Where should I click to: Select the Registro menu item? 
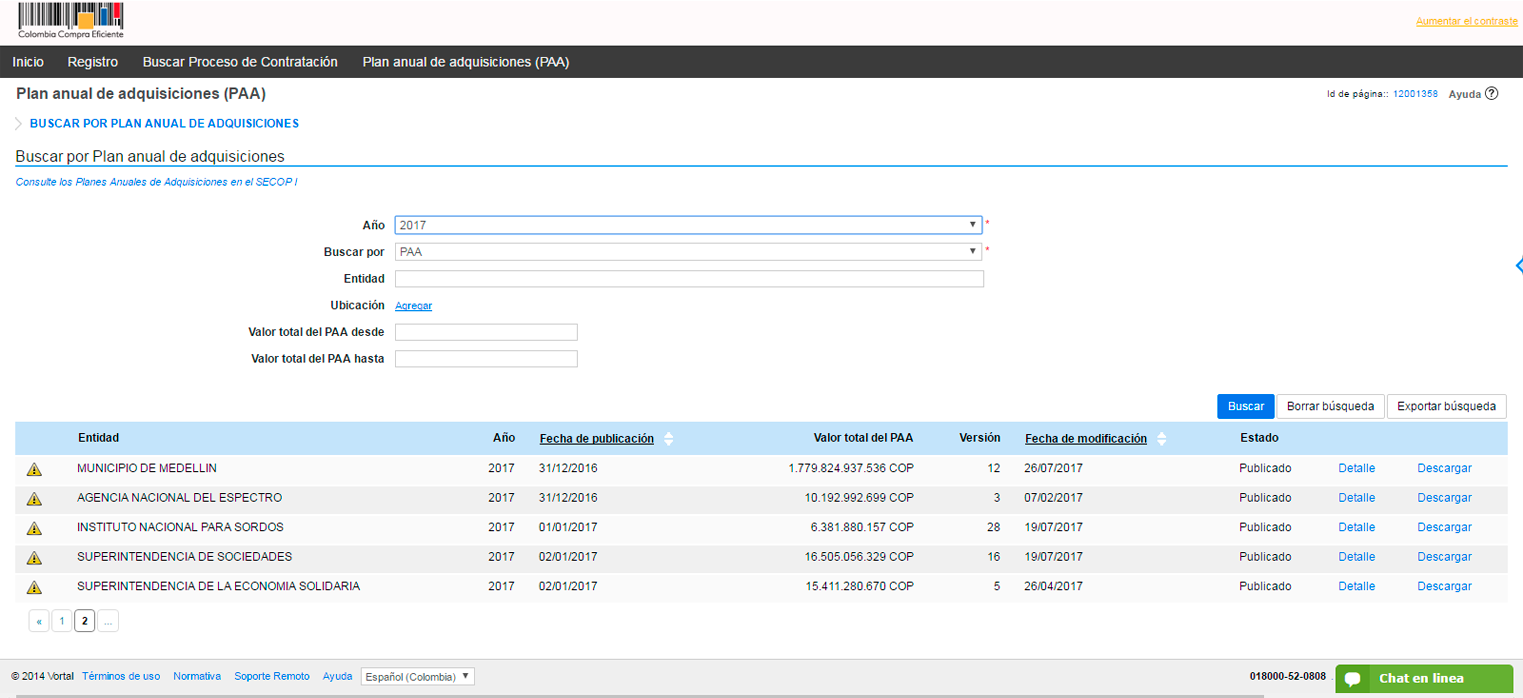(x=93, y=62)
